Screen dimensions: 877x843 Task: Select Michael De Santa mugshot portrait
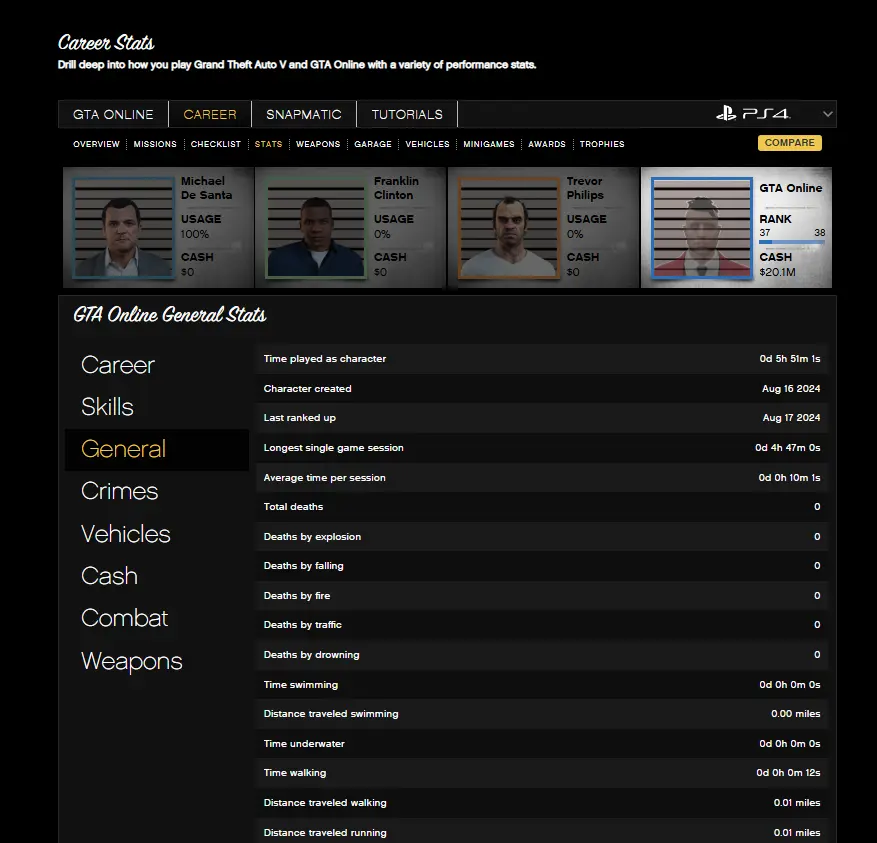[x=123, y=228]
